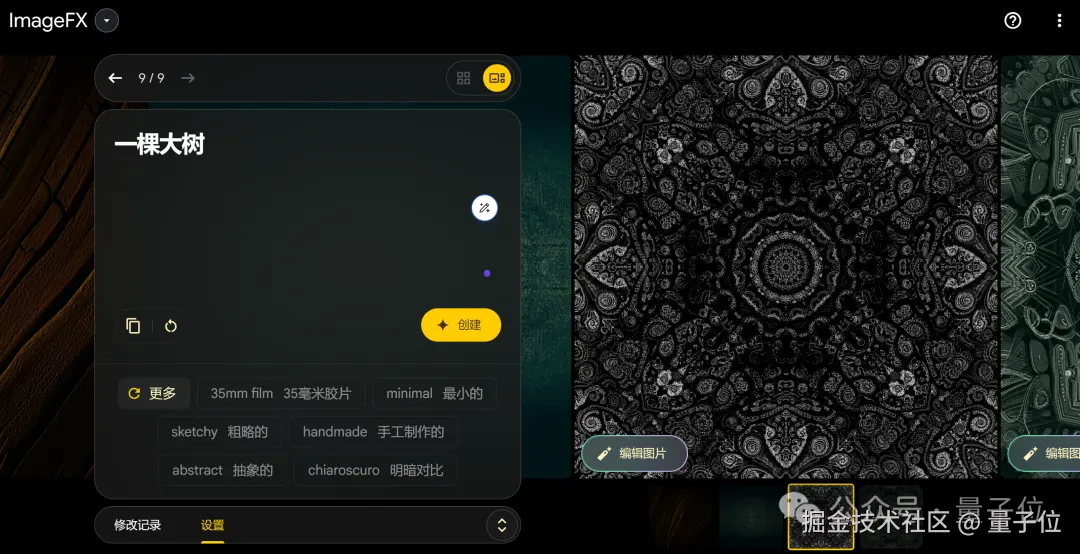
Task: Click the yellow 创建 create button
Action: point(461,325)
